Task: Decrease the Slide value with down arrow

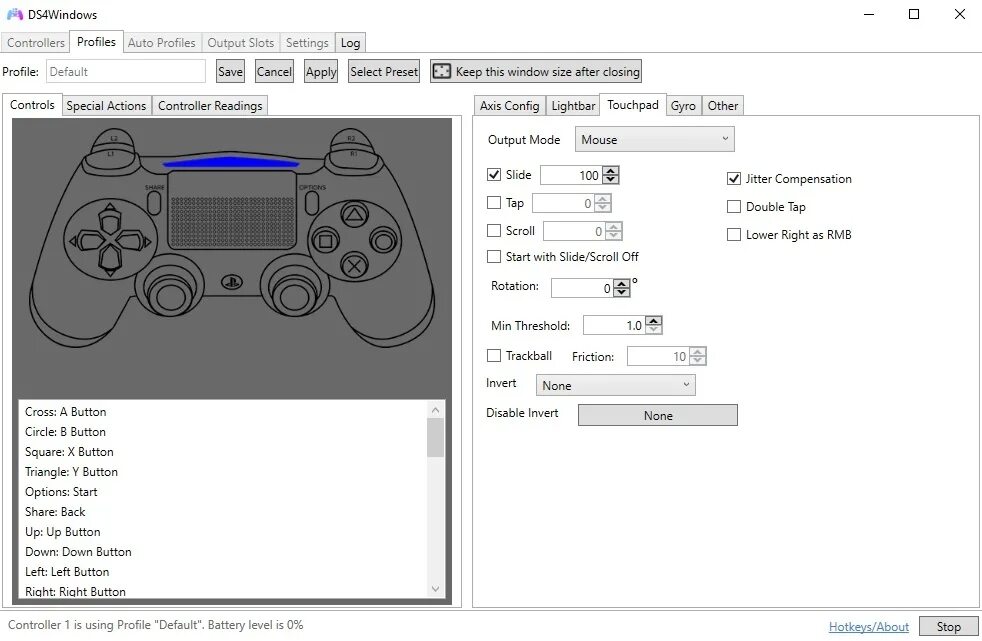Action: 611,180
